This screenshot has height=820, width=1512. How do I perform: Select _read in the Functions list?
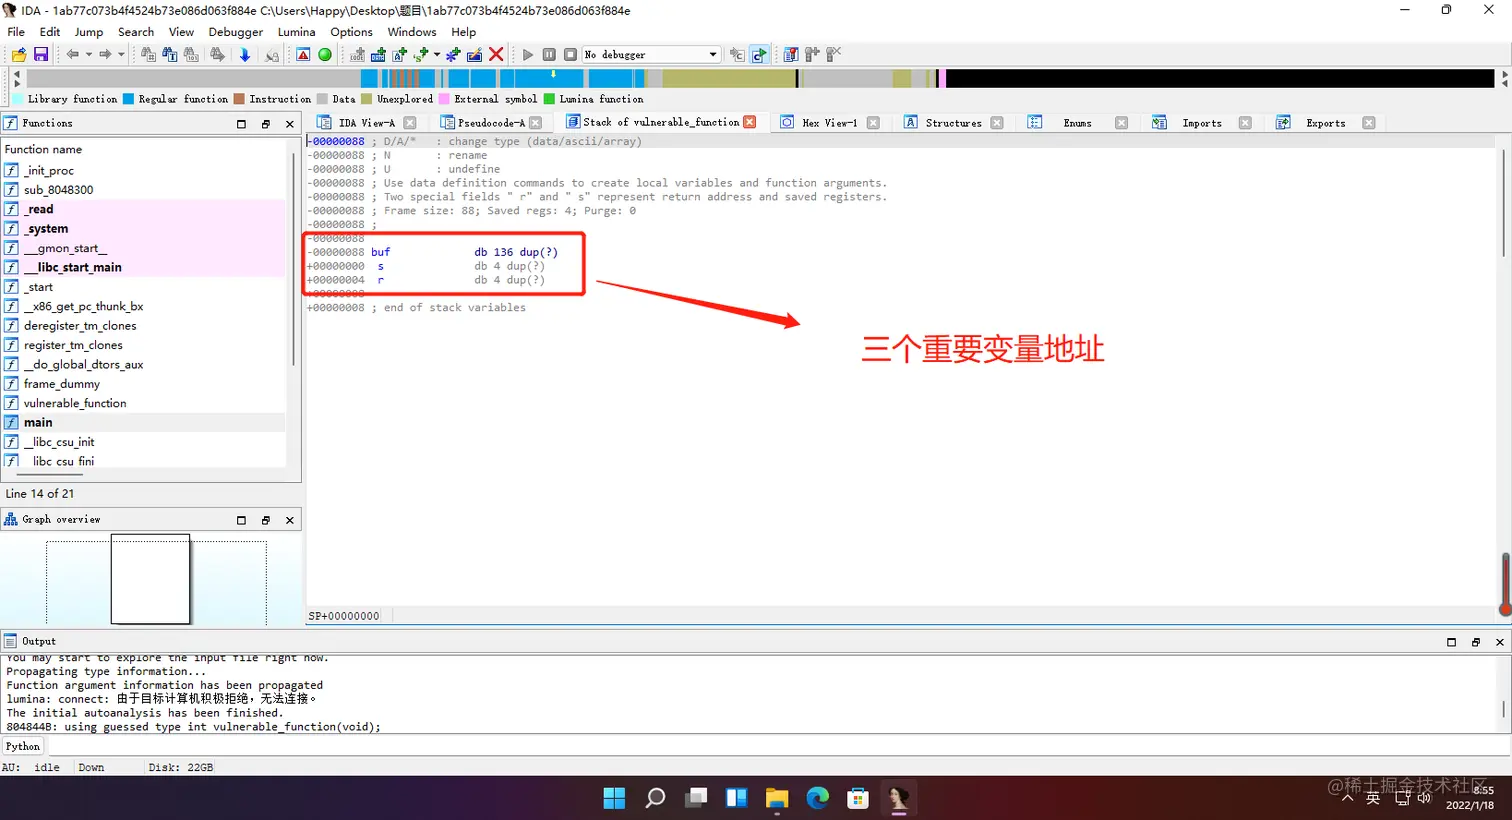pos(144,209)
